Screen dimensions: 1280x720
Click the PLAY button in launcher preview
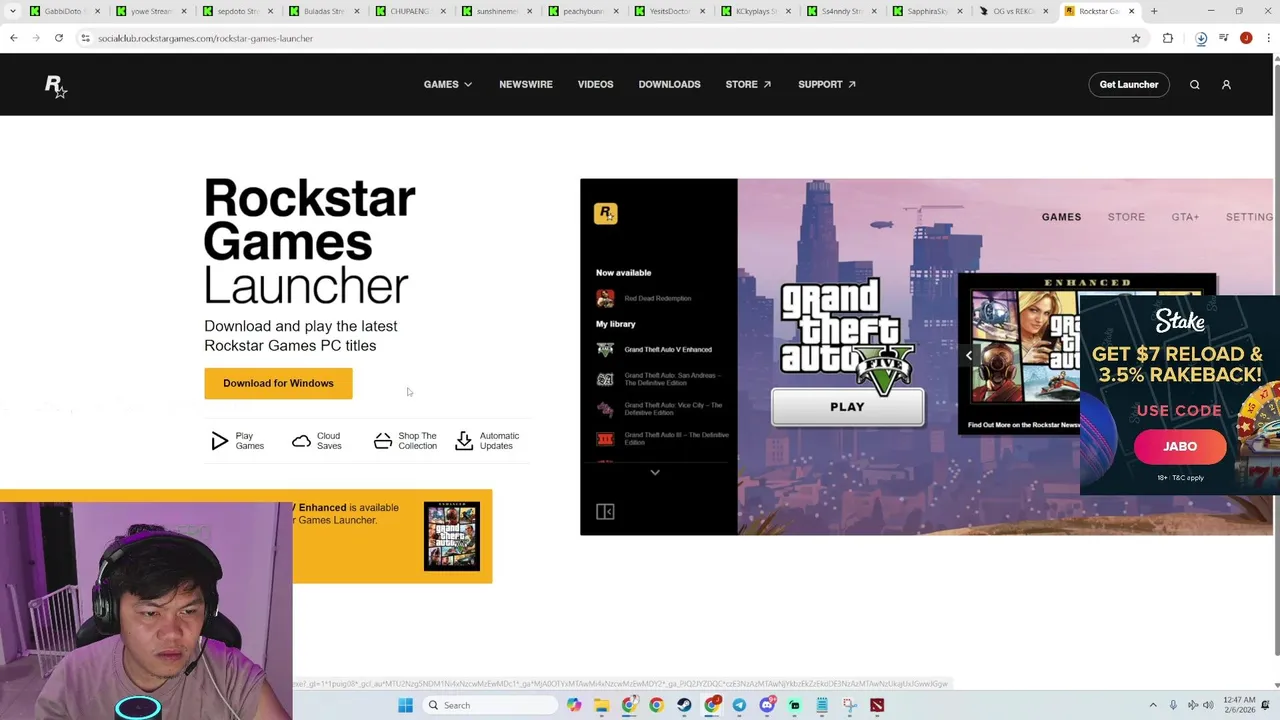click(x=847, y=407)
